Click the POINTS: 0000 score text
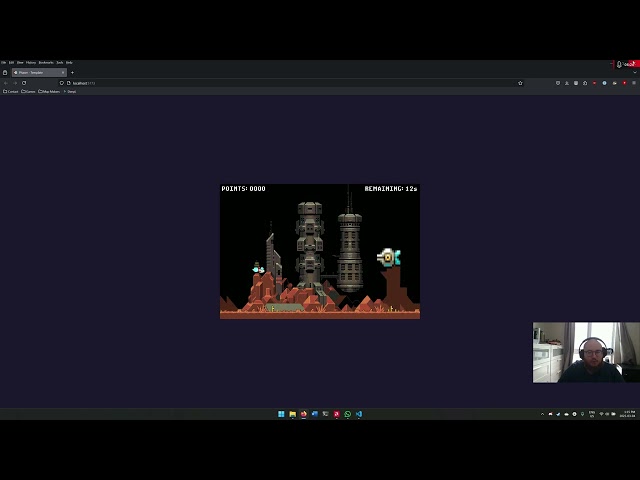This screenshot has width=640, height=480. 243,189
